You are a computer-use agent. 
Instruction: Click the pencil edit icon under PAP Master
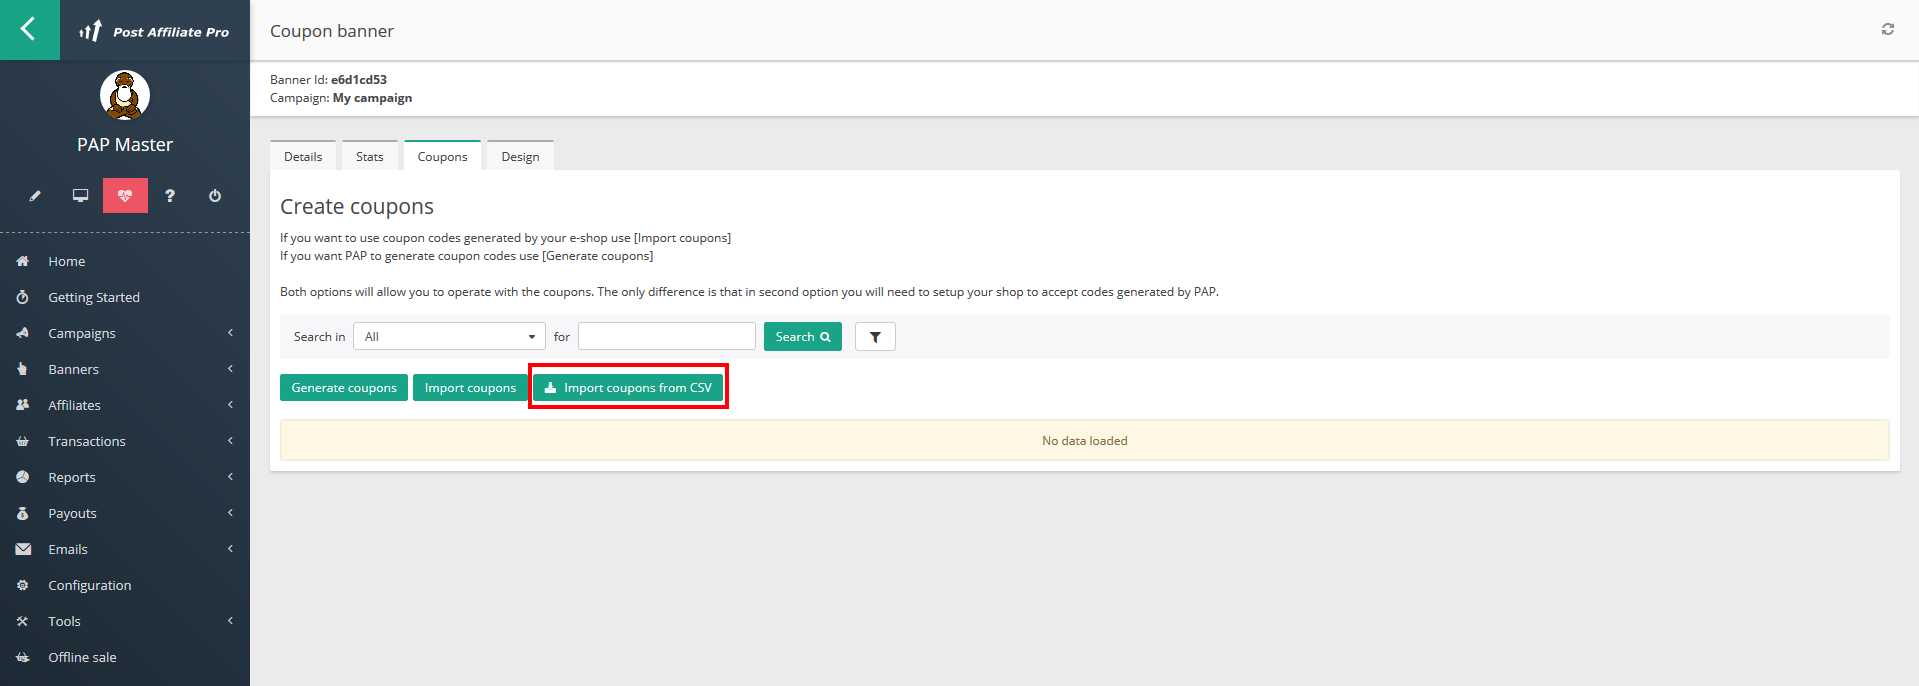(x=35, y=196)
